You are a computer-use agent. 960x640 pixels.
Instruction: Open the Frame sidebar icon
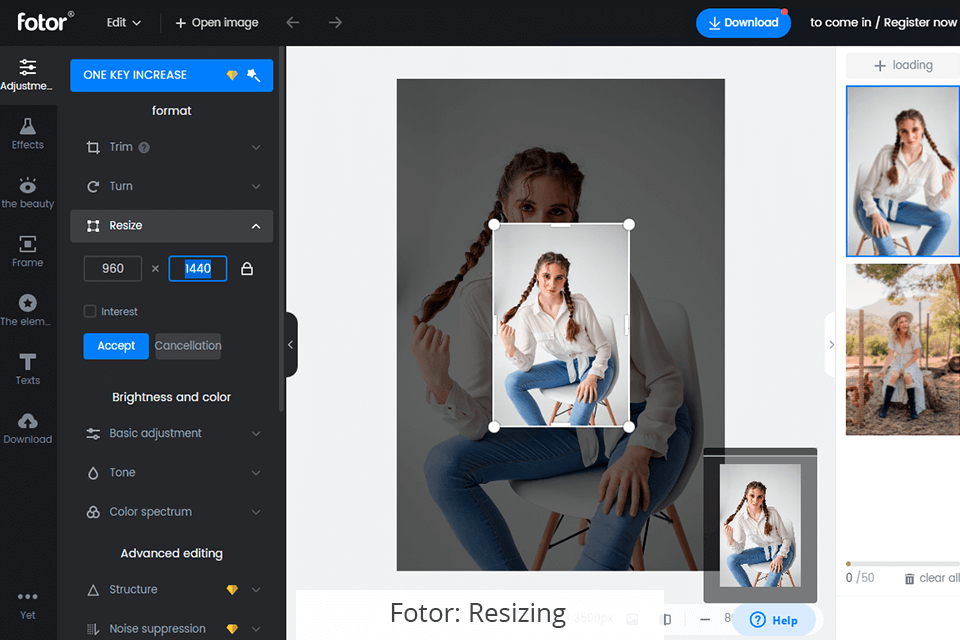click(x=28, y=244)
